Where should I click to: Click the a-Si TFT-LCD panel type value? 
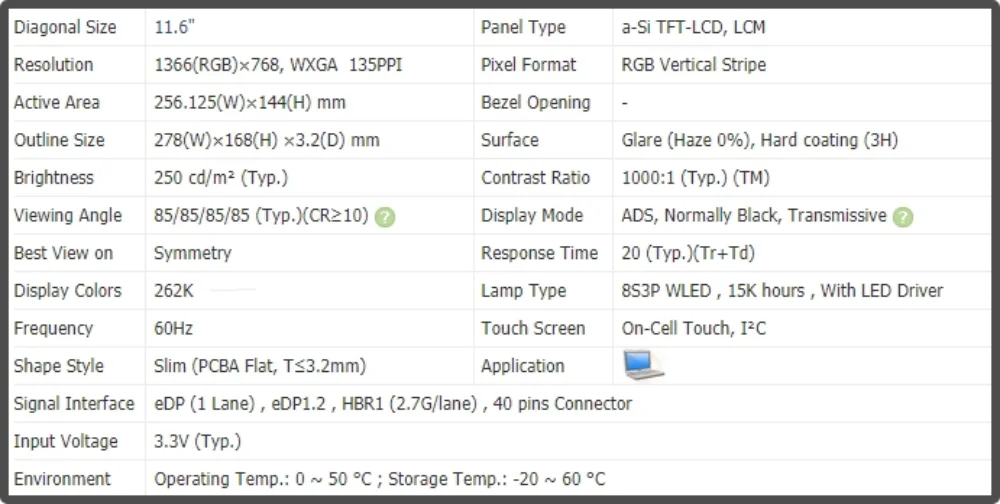(693, 27)
